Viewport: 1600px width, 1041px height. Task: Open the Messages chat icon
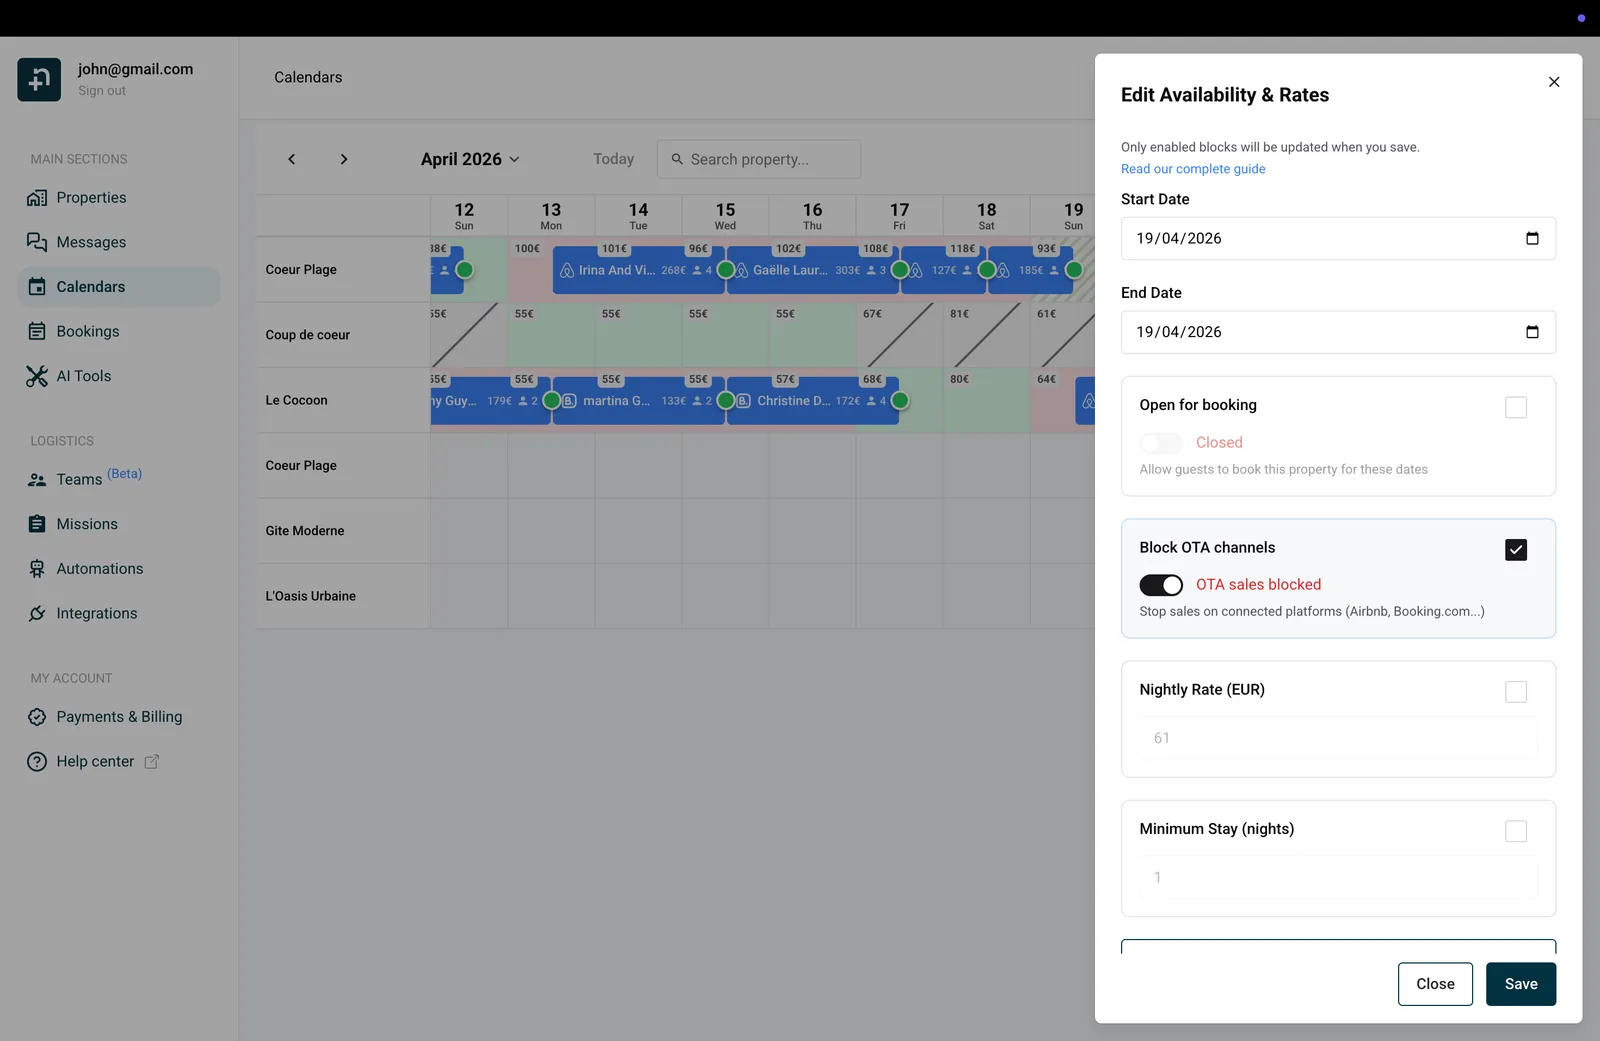[37, 242]
